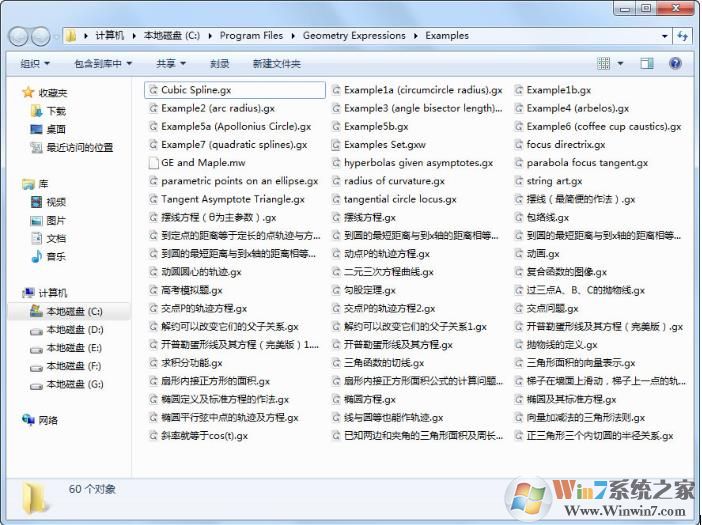Navigate to 本地磁盘 (C:) in address bar
The image size is (702, 525).
[x=172, y=35]
